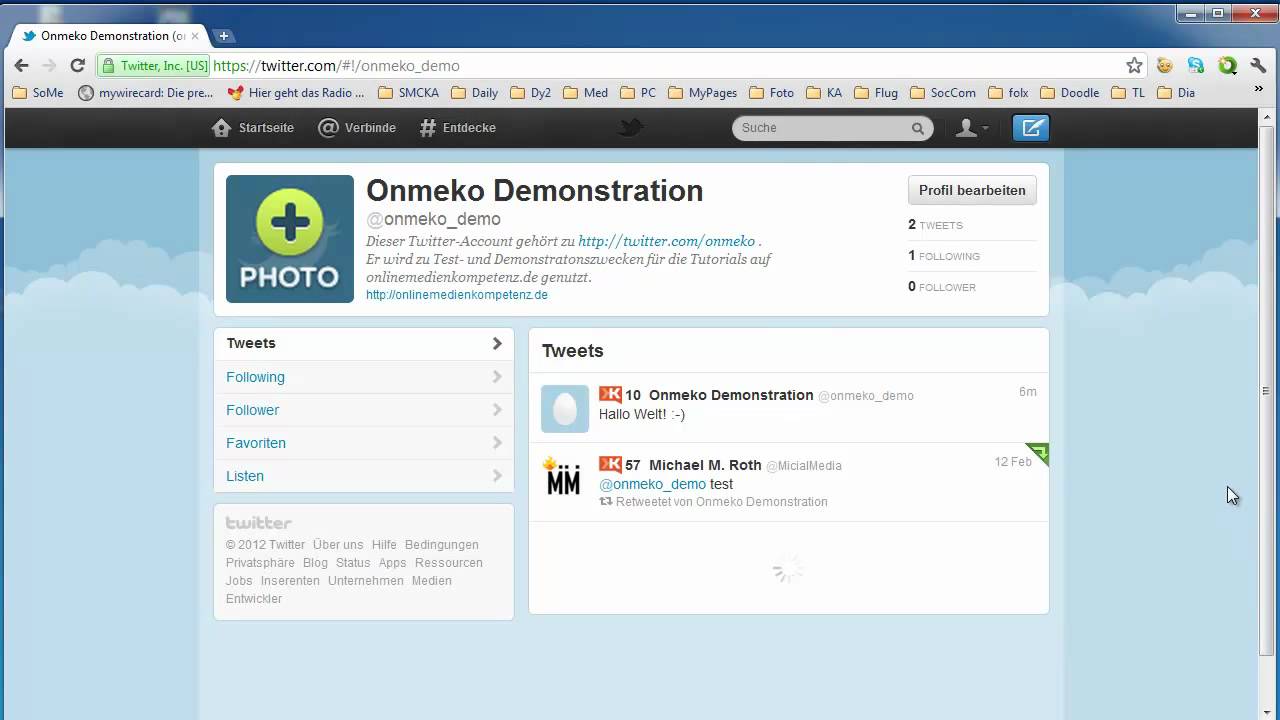Open the MyPages bookmarks folder

point(703,93)
